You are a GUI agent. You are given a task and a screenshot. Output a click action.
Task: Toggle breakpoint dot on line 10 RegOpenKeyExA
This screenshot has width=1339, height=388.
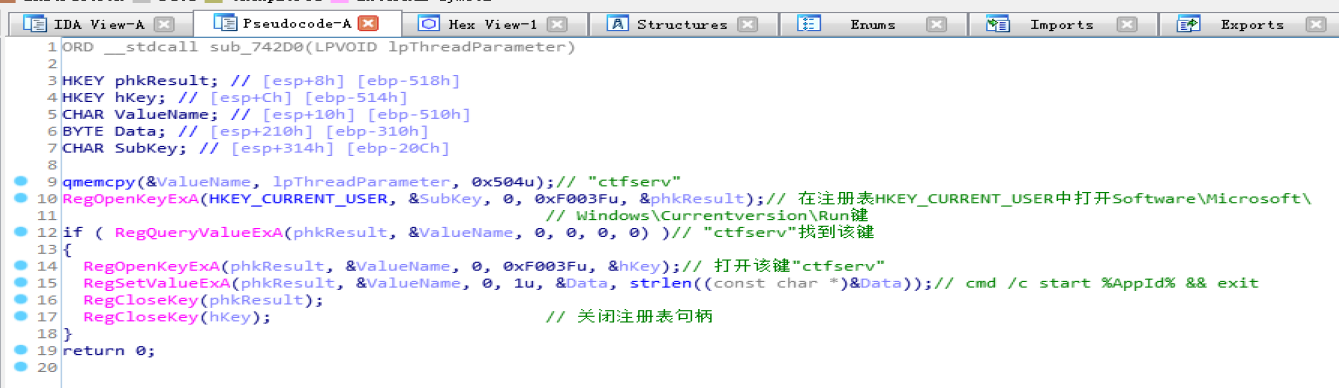[x=20, y=199]
